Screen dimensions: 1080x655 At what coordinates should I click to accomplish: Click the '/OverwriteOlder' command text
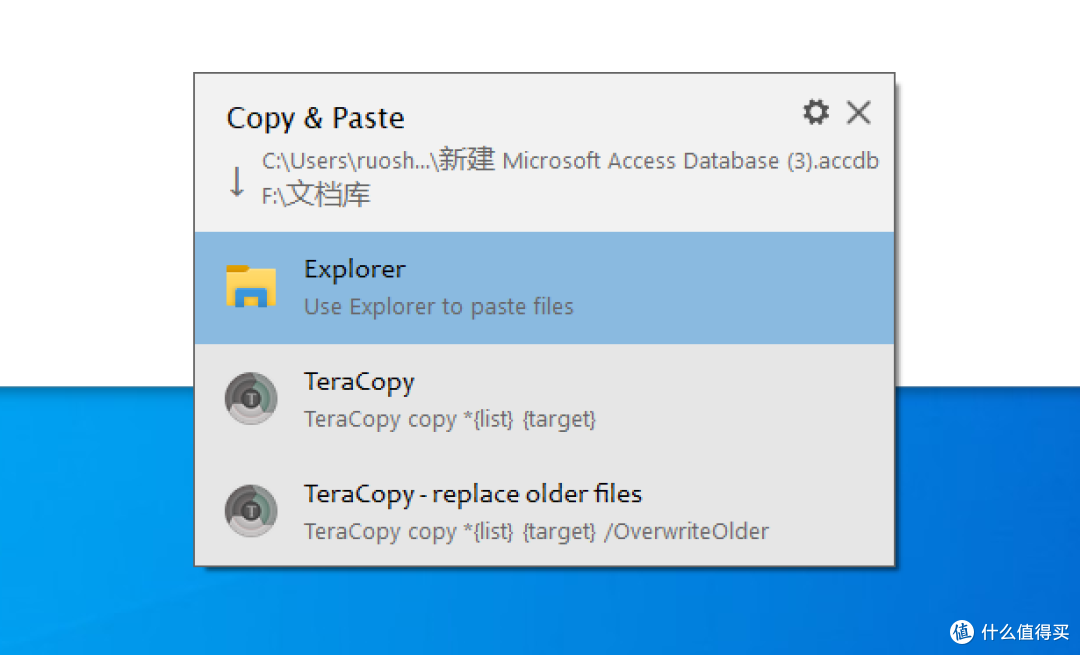coord(686,532)
